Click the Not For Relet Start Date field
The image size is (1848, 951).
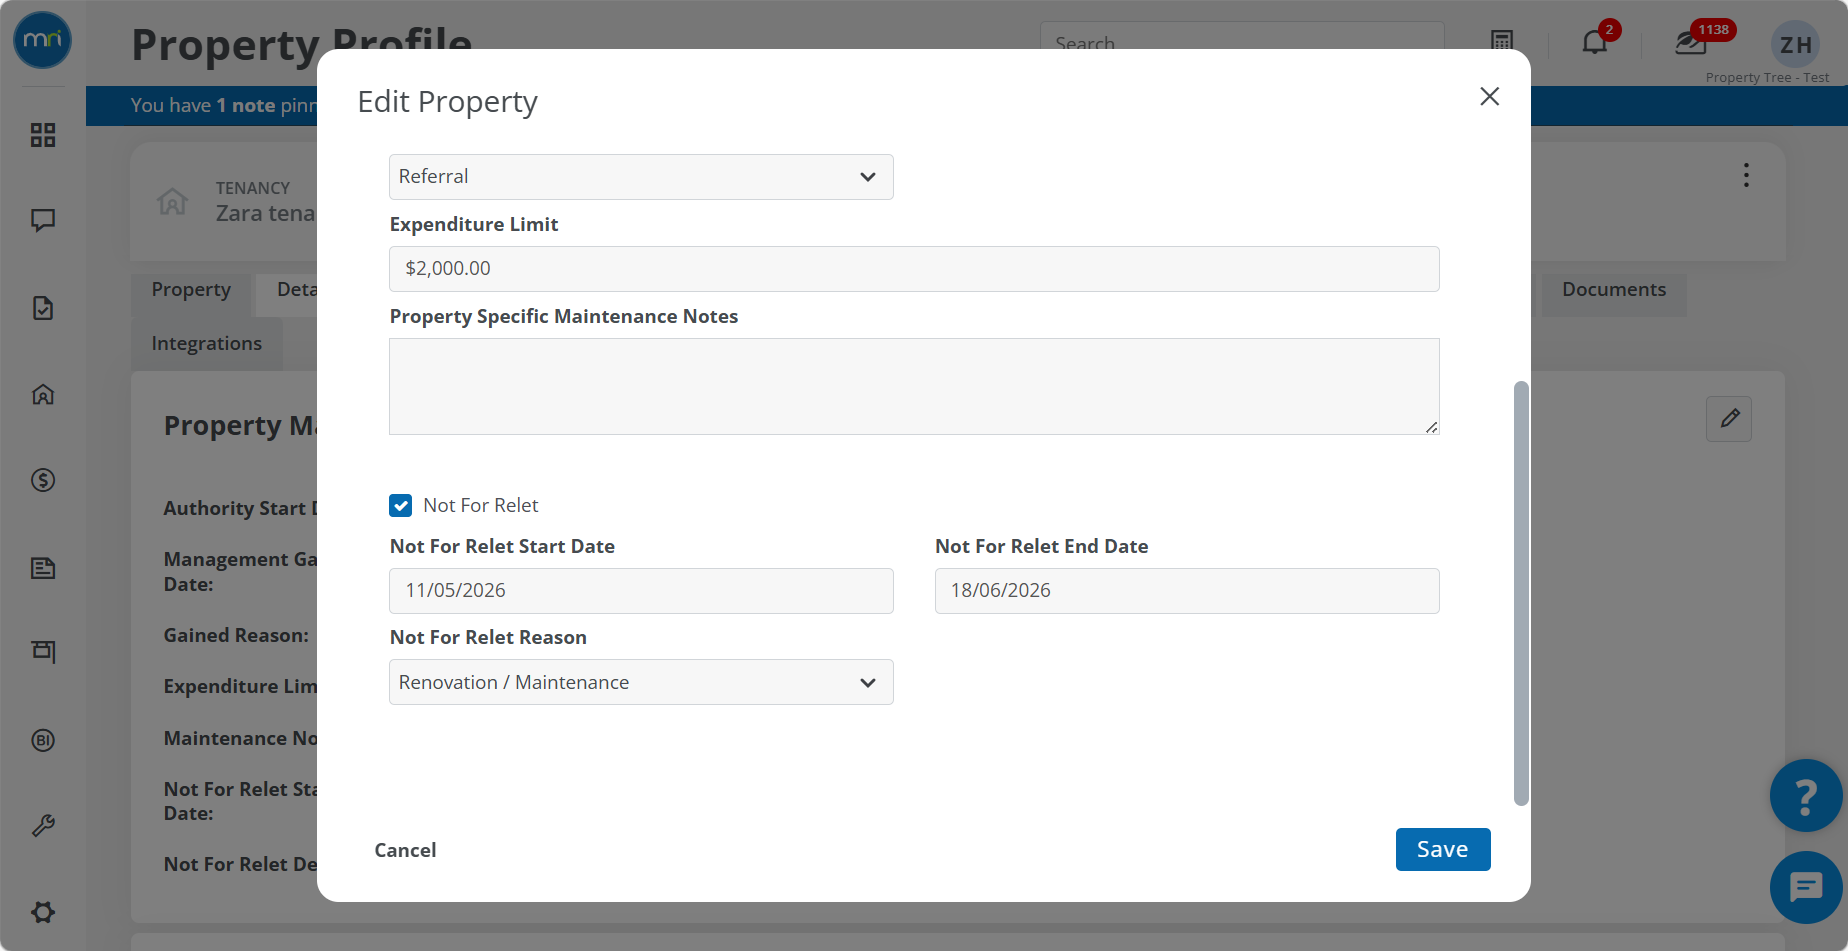pyautogui.click(x=641, y=591)
